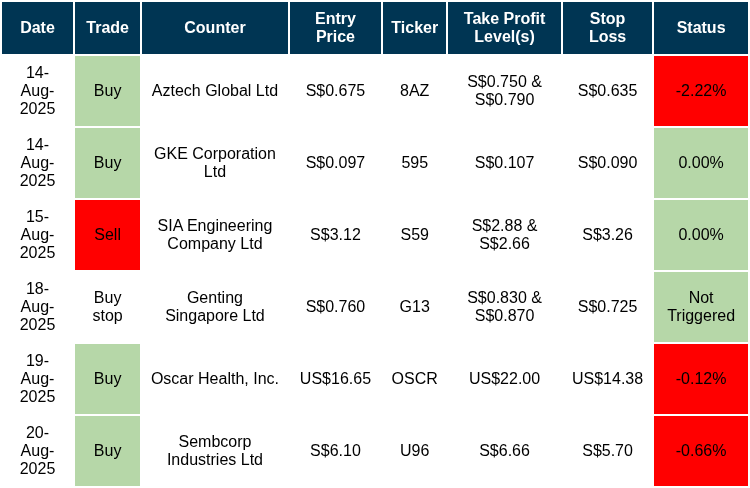
Task: Click the Trade column header
Action: coord(107,28)
